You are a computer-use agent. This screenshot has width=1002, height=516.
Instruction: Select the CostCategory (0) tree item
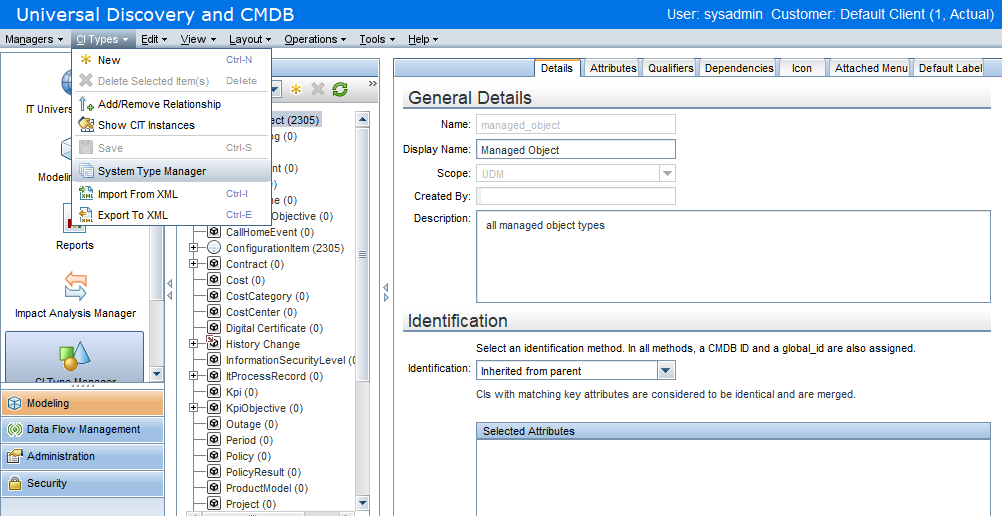(267, 296)
